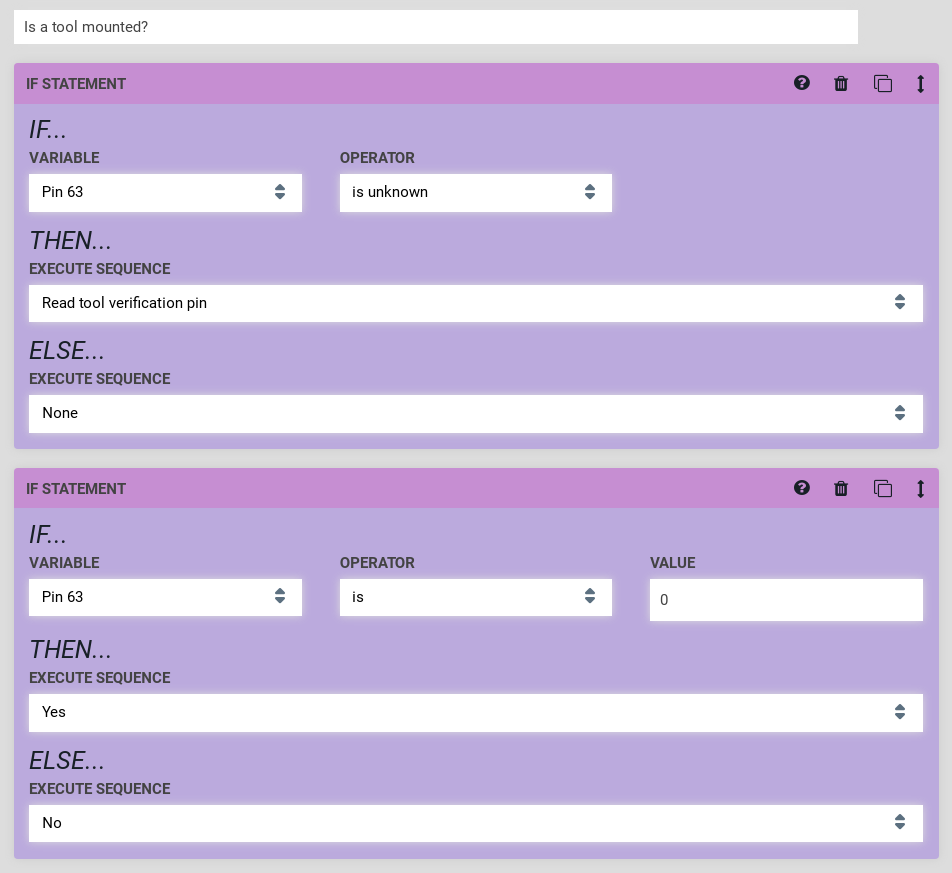
Task: Open help for the second IF statement
Action: point(802,488)
